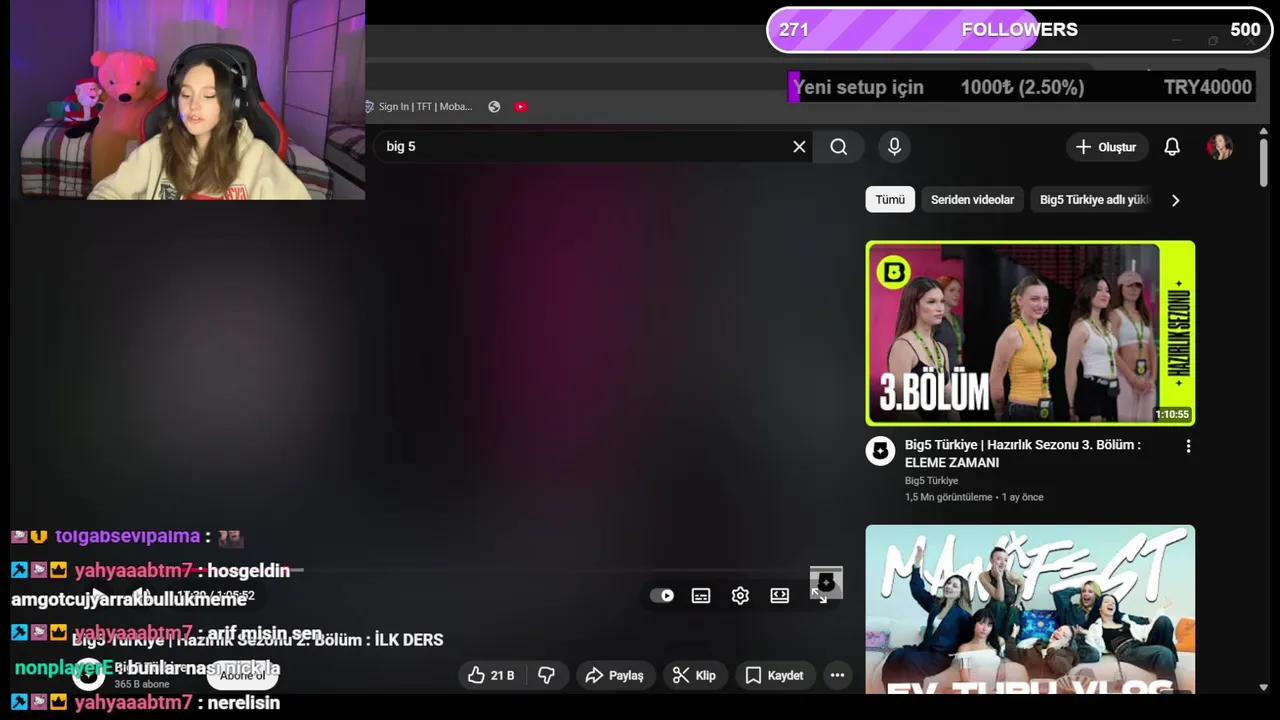
Task: Click the Abone ol subscribe button
Action: click(x=243, y=676)
